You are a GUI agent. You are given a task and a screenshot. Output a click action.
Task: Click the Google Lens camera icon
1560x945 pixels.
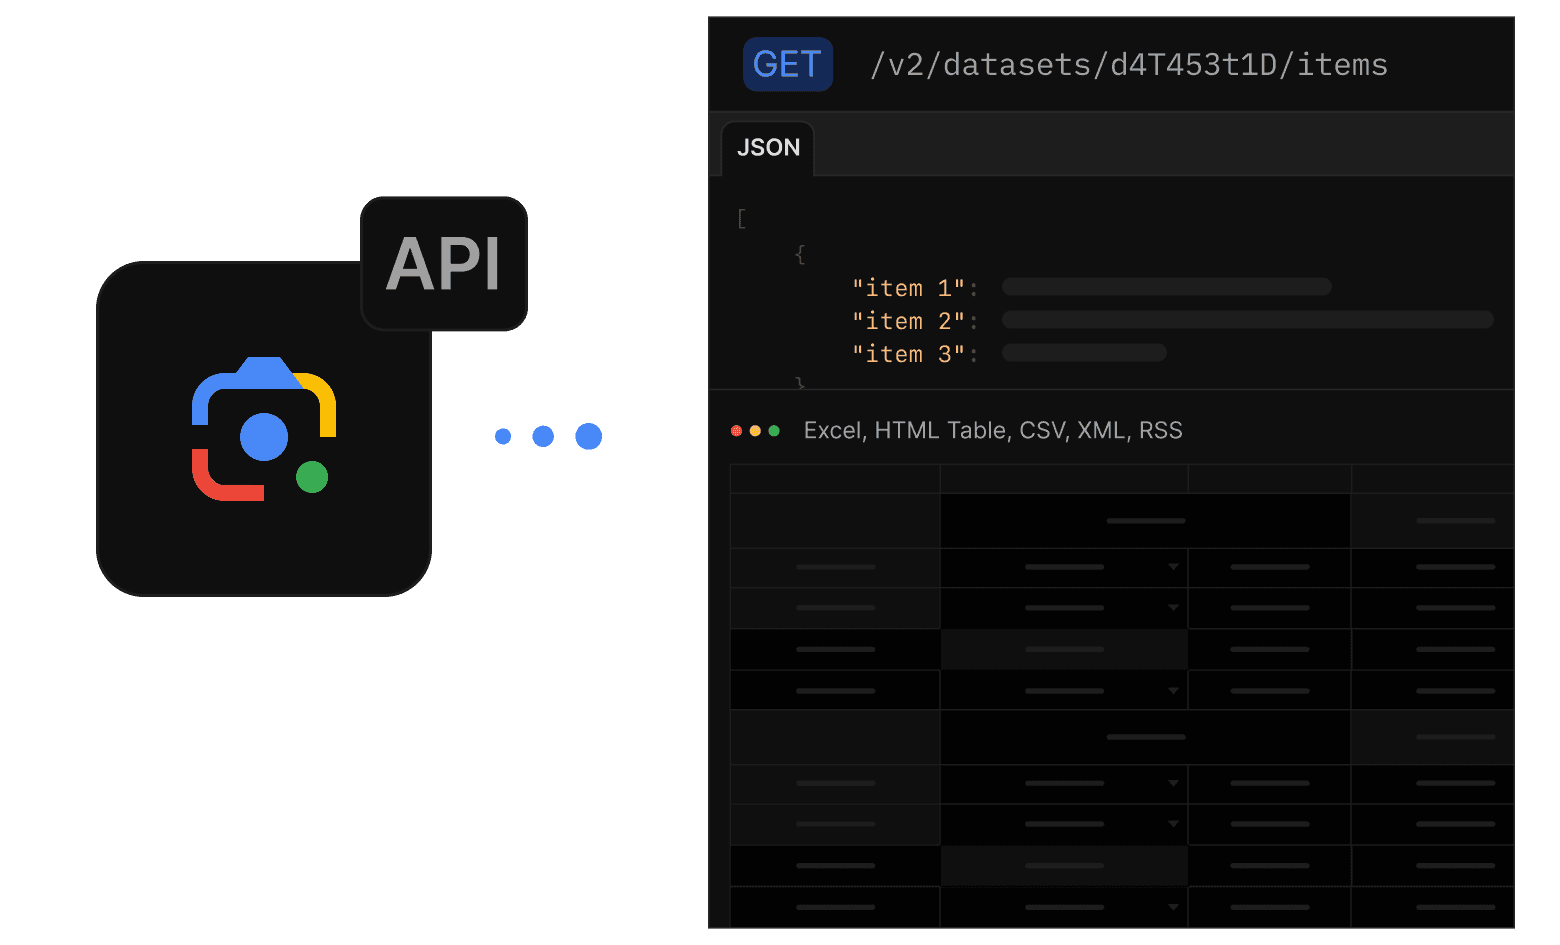point(264,429)
